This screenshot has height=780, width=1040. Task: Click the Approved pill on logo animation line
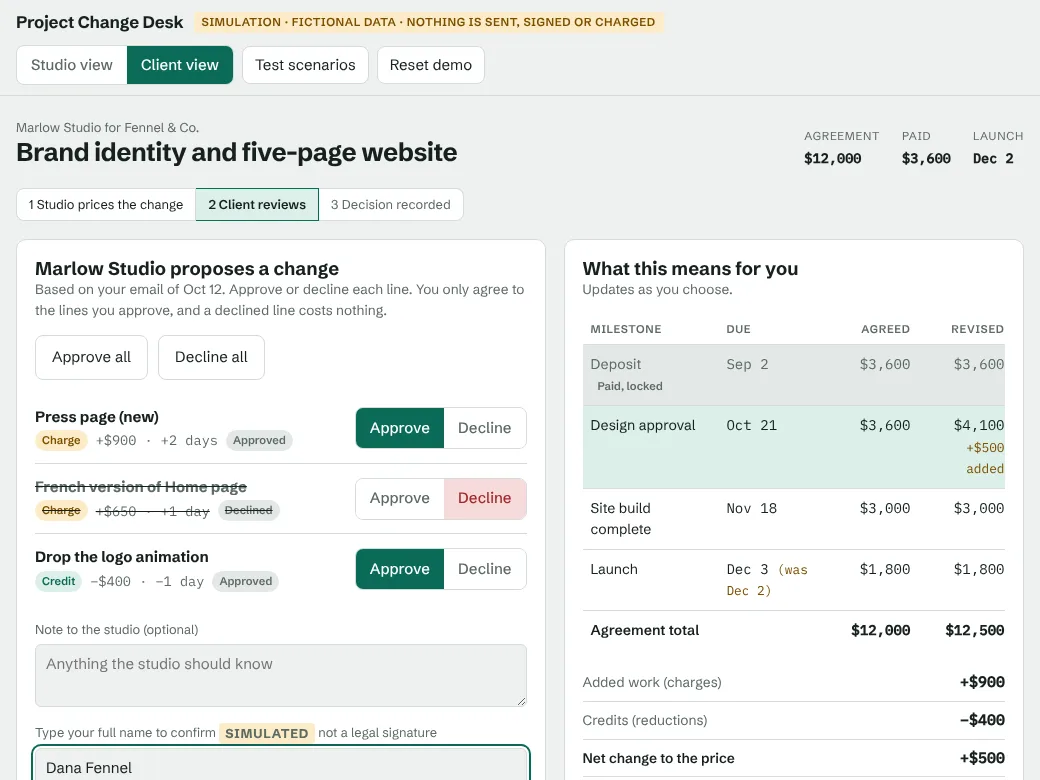245,582
